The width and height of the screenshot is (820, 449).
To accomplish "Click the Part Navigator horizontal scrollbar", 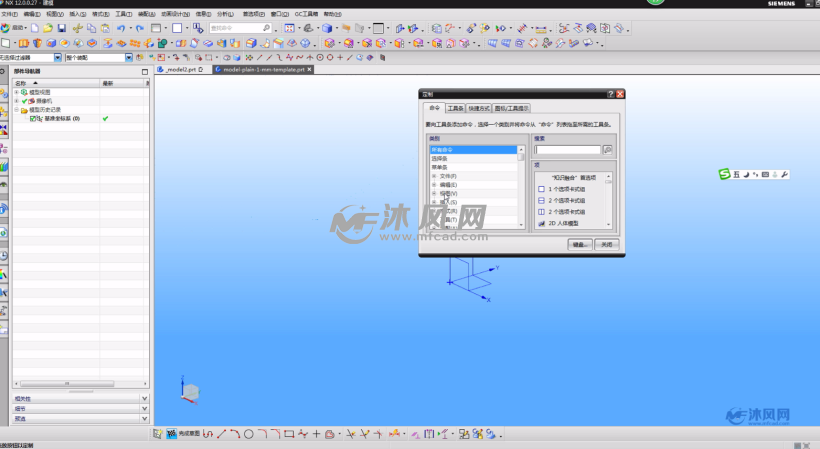I will pos(67,384).
